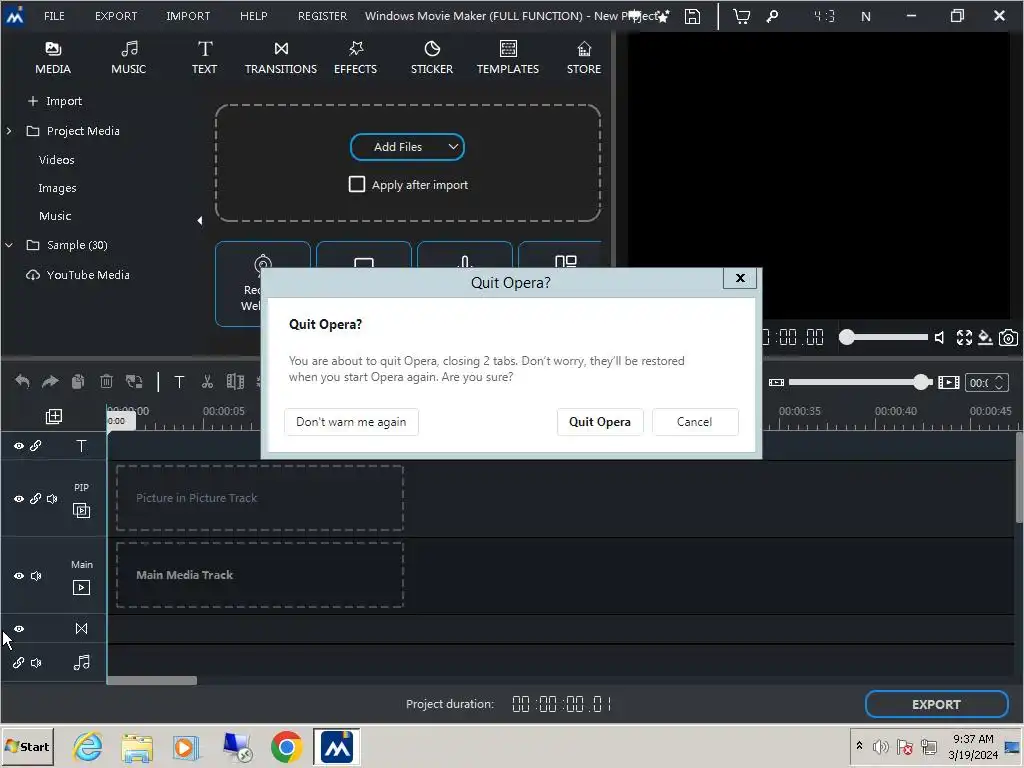Open the 4:3 aspect ratio selector
This screenshot has width=1024, height=768.
click(825, 16)
